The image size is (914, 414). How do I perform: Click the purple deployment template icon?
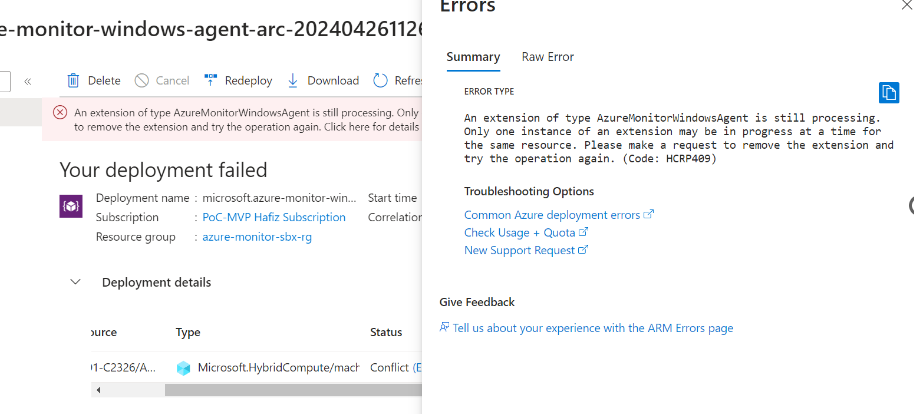[x=71, y=206]
